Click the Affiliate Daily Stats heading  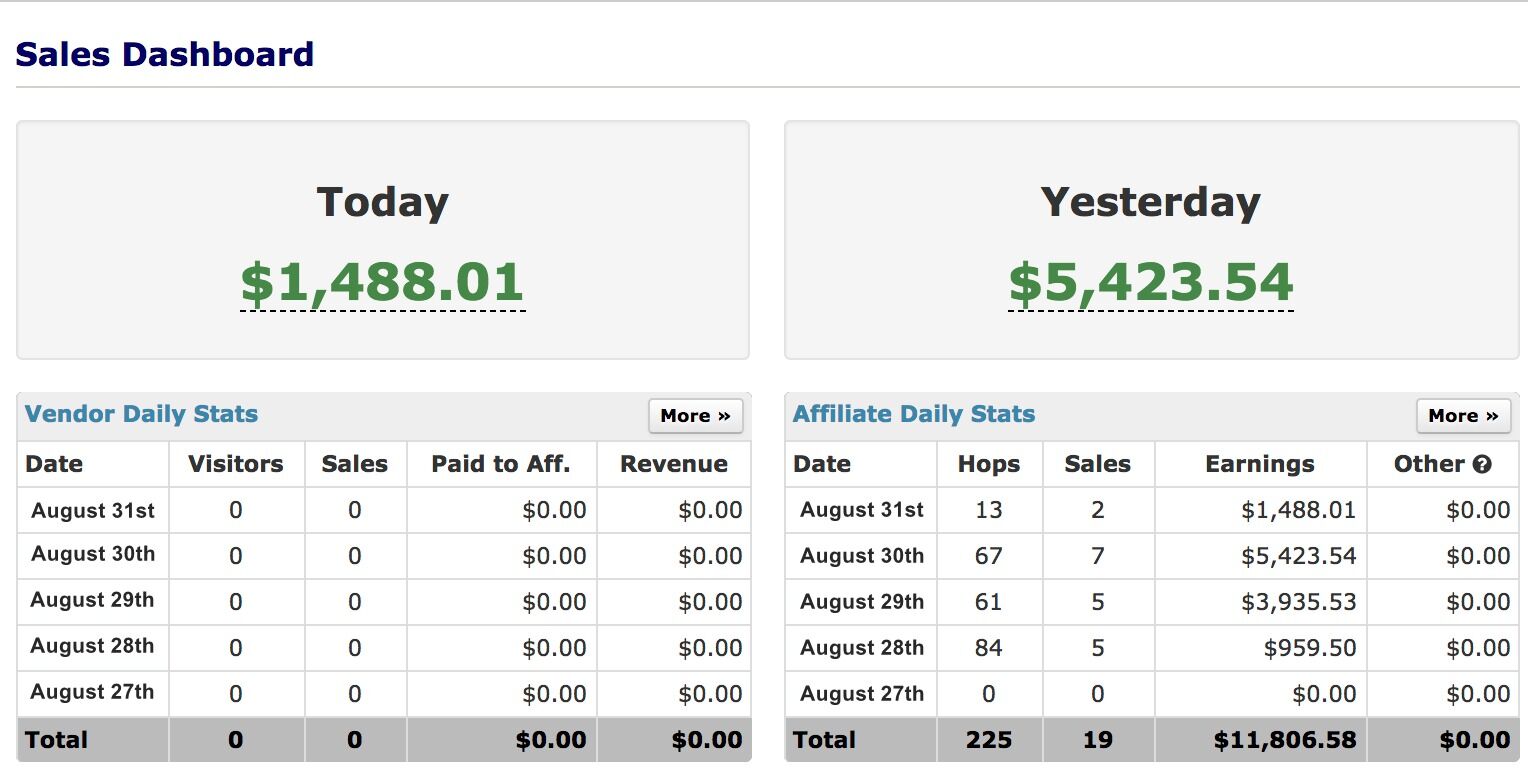pyautogui.click(x=914, y=414)
